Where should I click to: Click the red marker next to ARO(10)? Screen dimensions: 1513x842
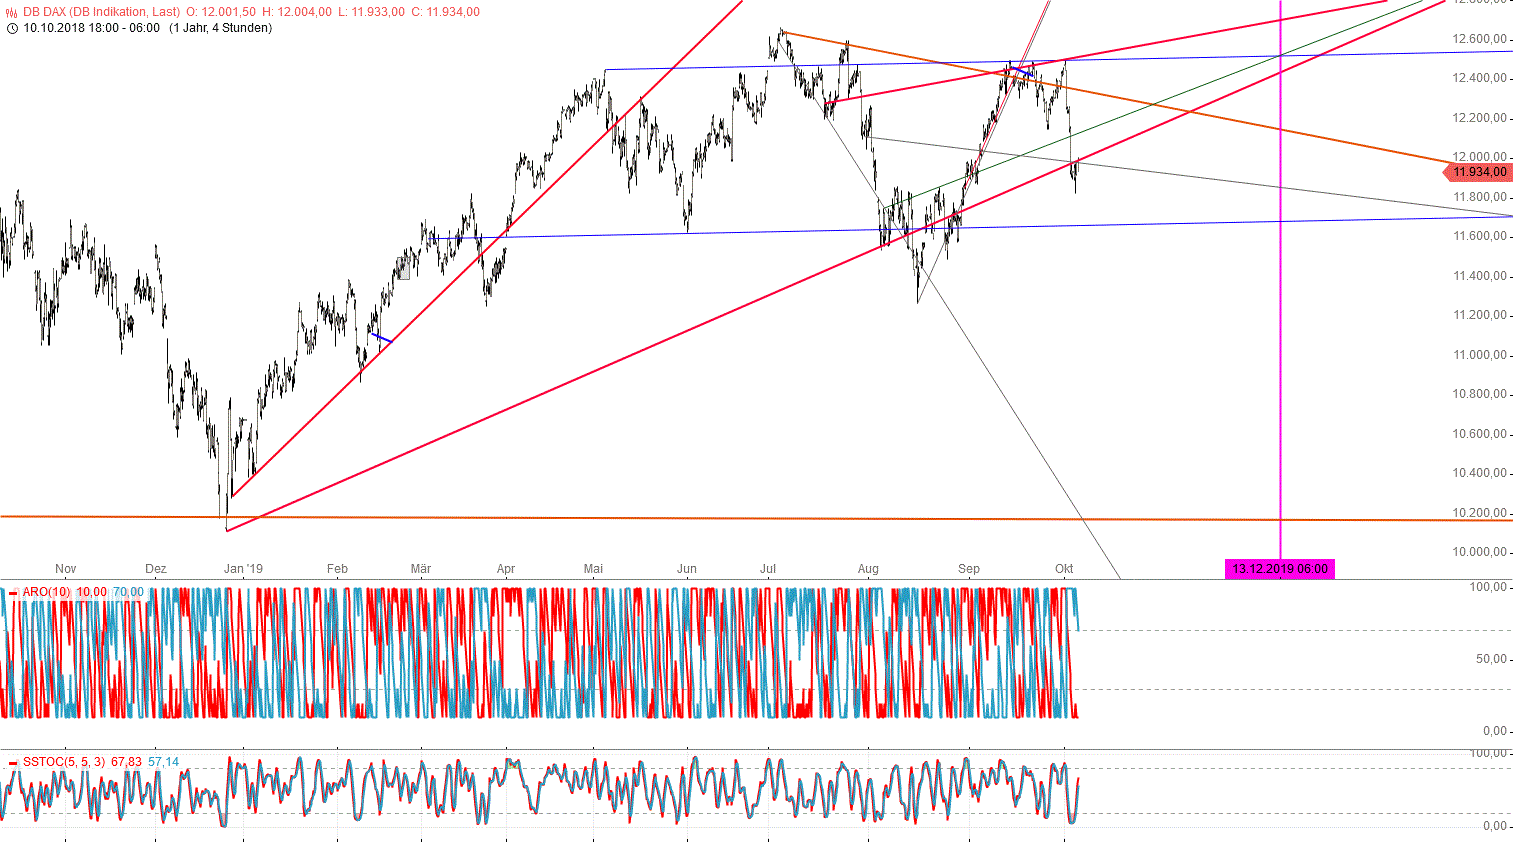[13, 593]
